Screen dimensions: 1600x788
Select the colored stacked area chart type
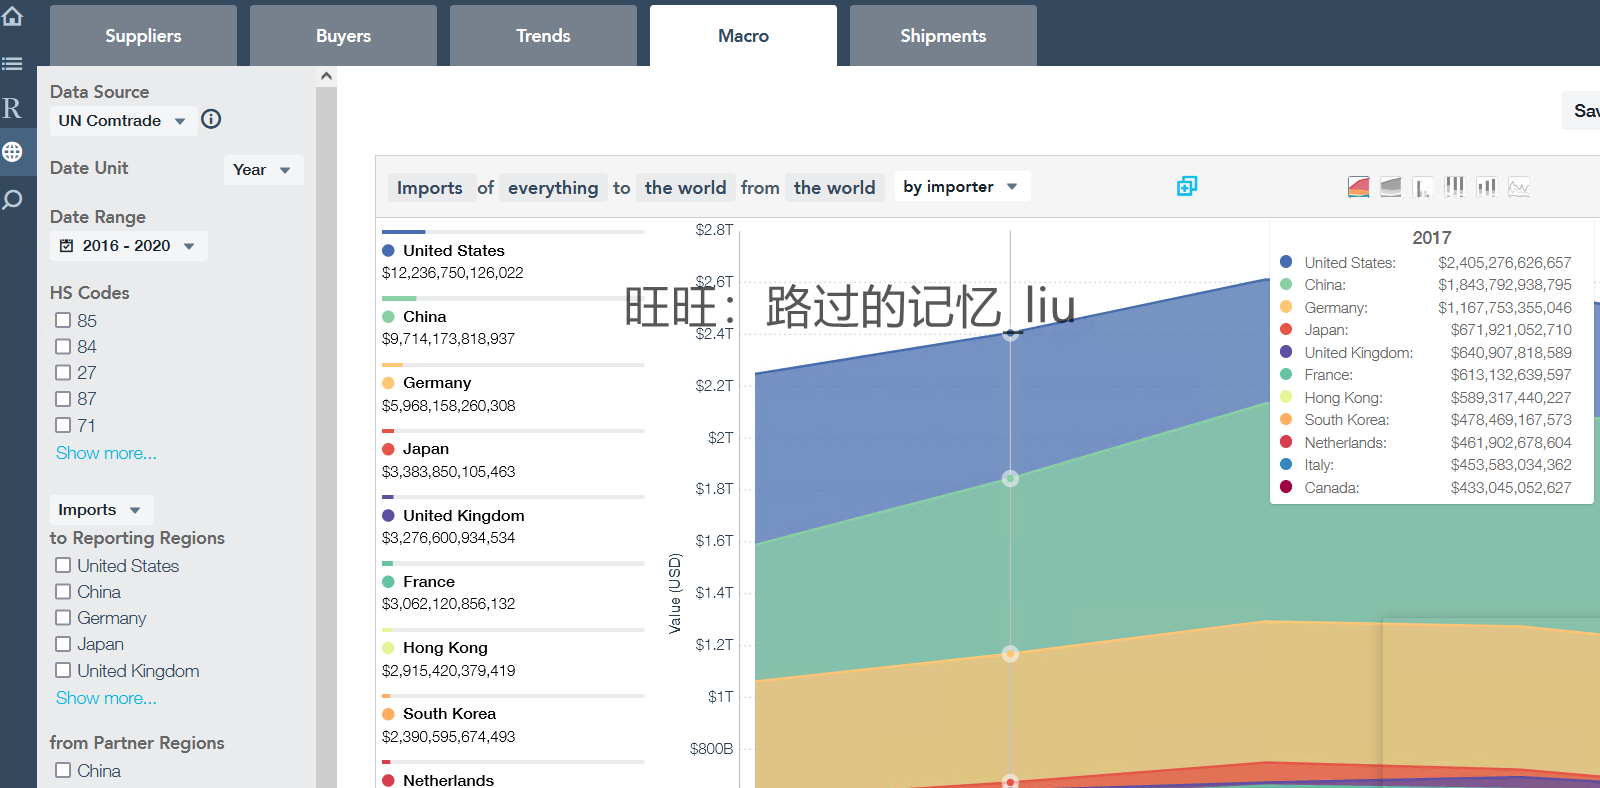point(1358,187)
